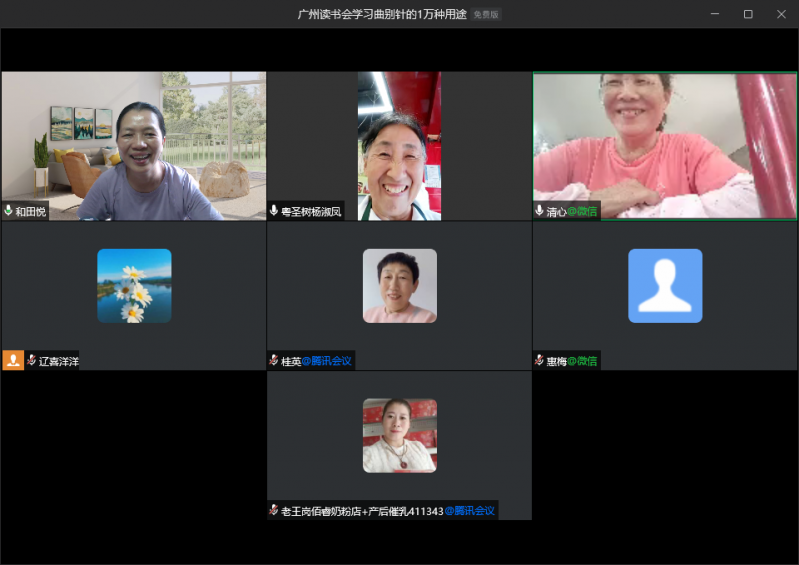This screenshot has height=565, width=799.
Task: Click 桂英's profile photo avatar
Action: [399, 286]
